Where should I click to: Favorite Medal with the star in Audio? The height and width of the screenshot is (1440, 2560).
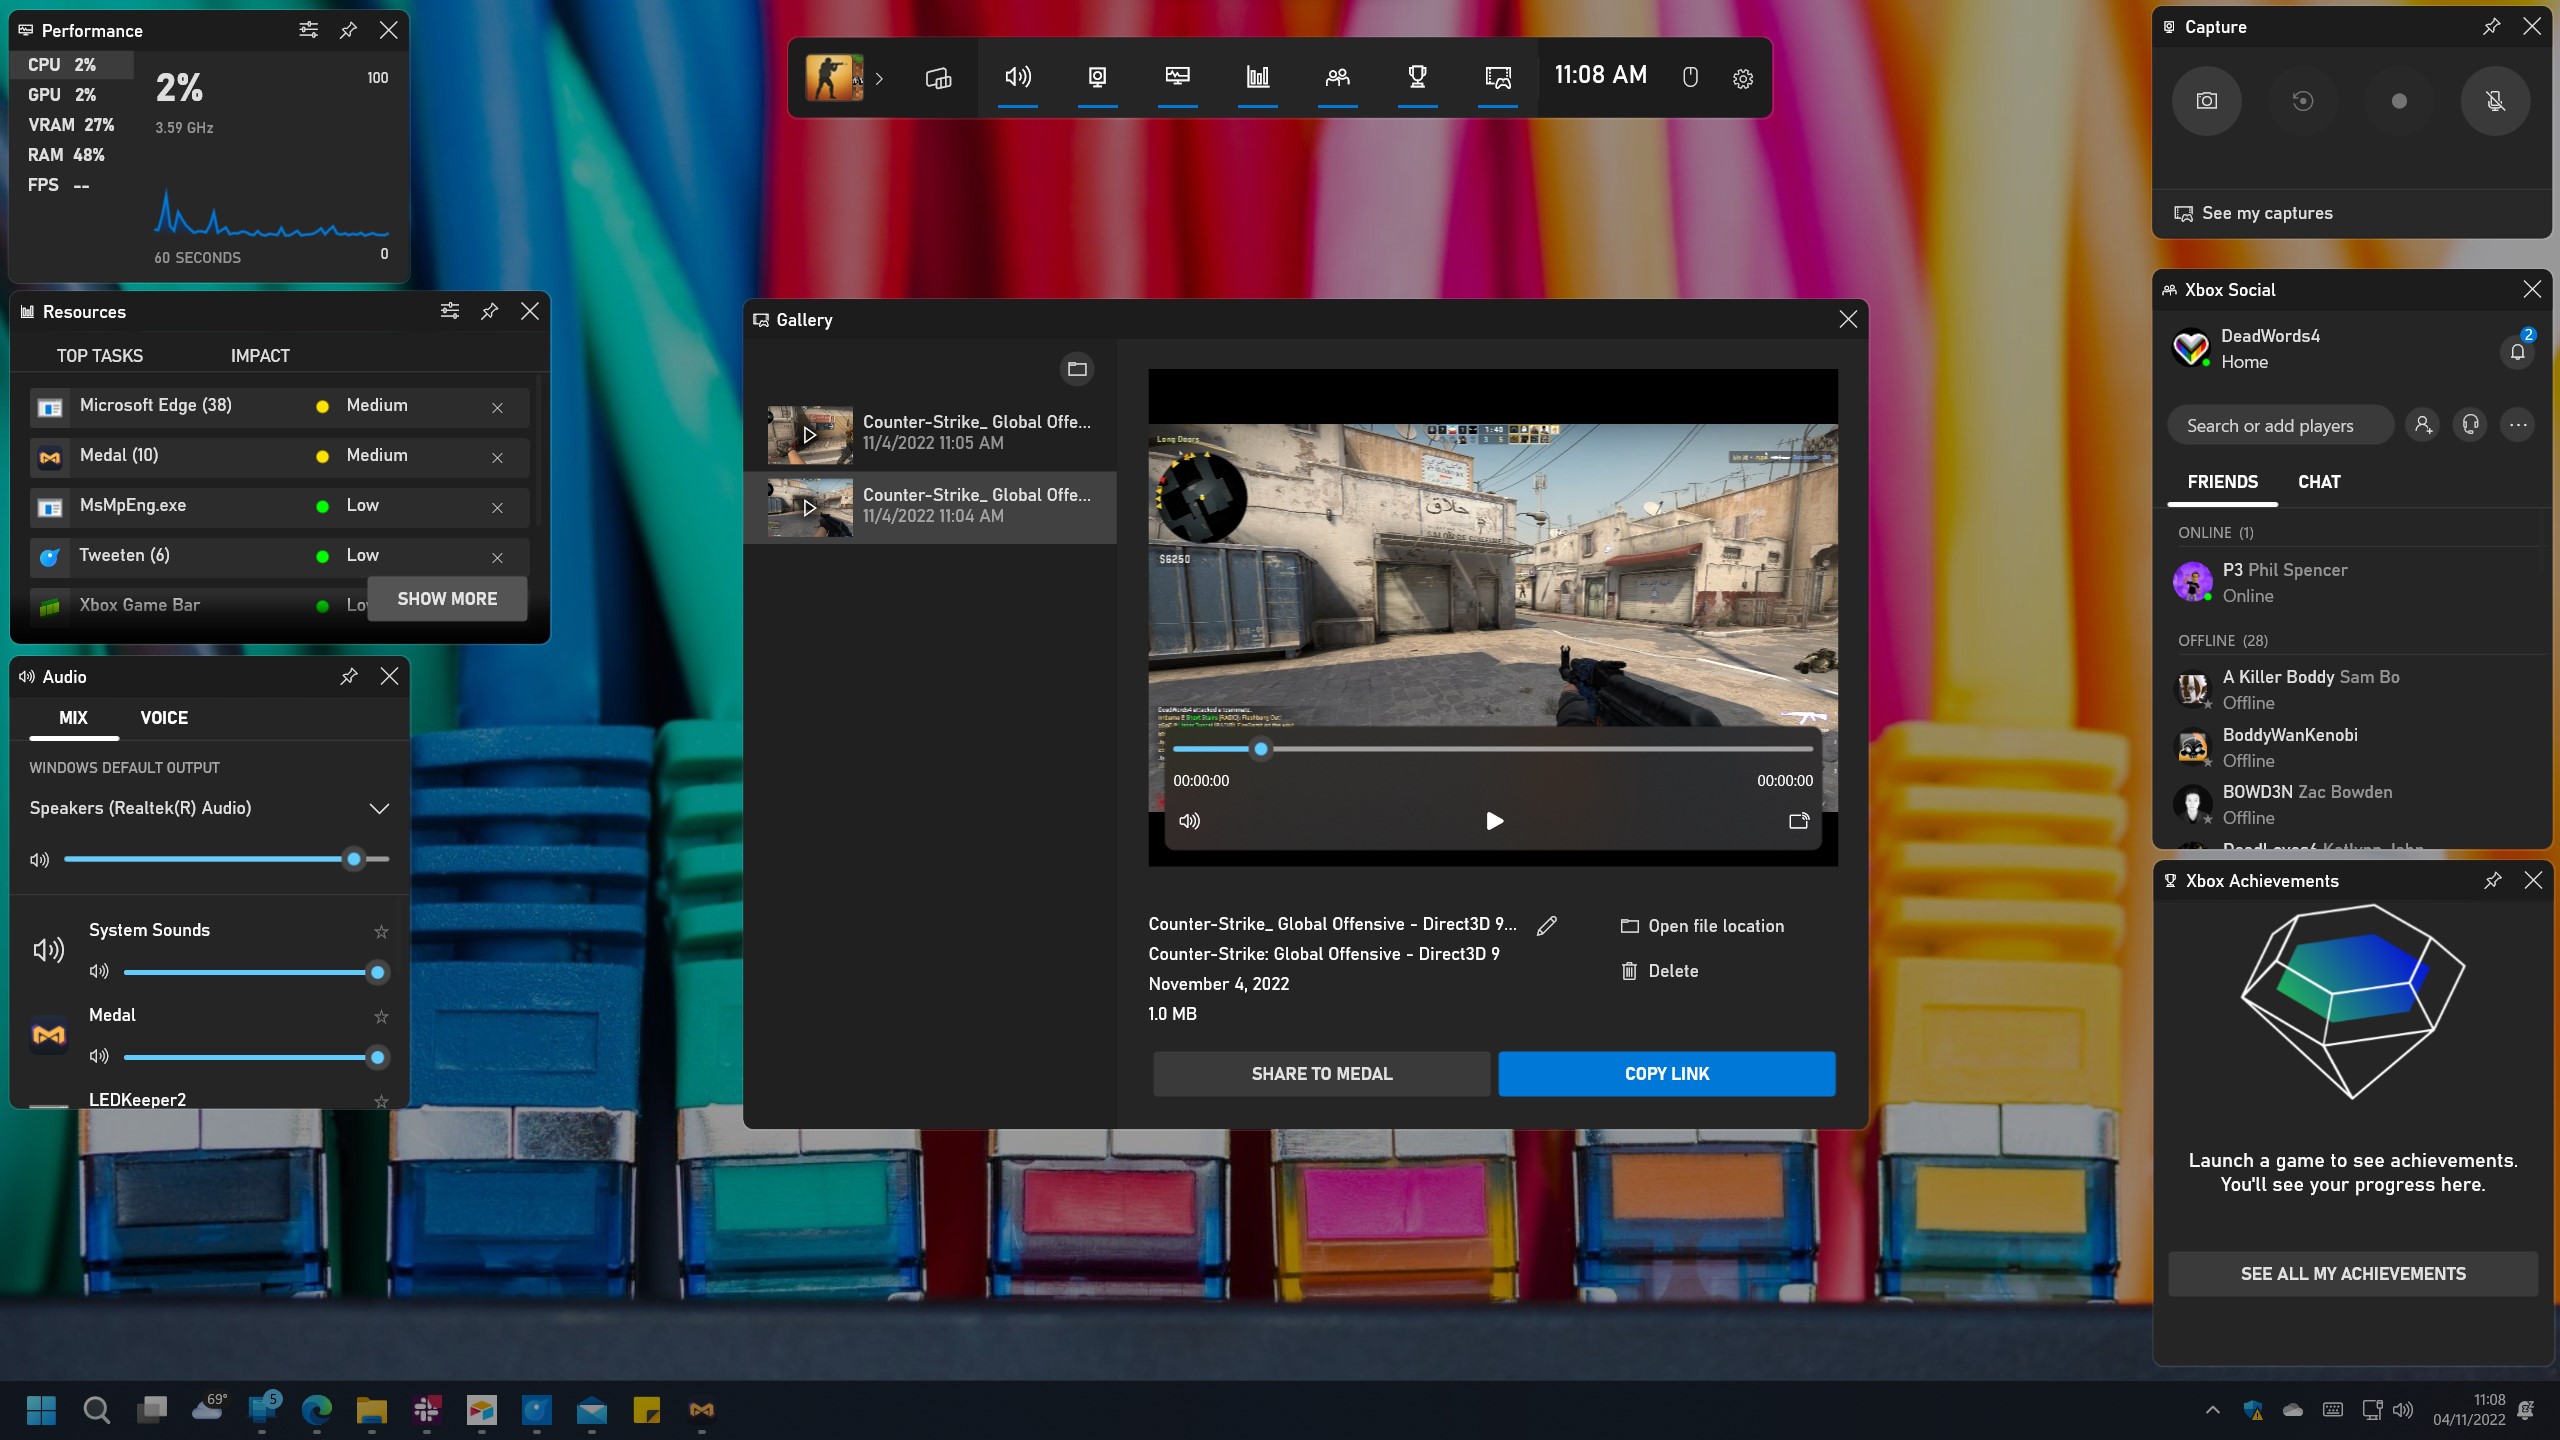tap(381, 1016)
